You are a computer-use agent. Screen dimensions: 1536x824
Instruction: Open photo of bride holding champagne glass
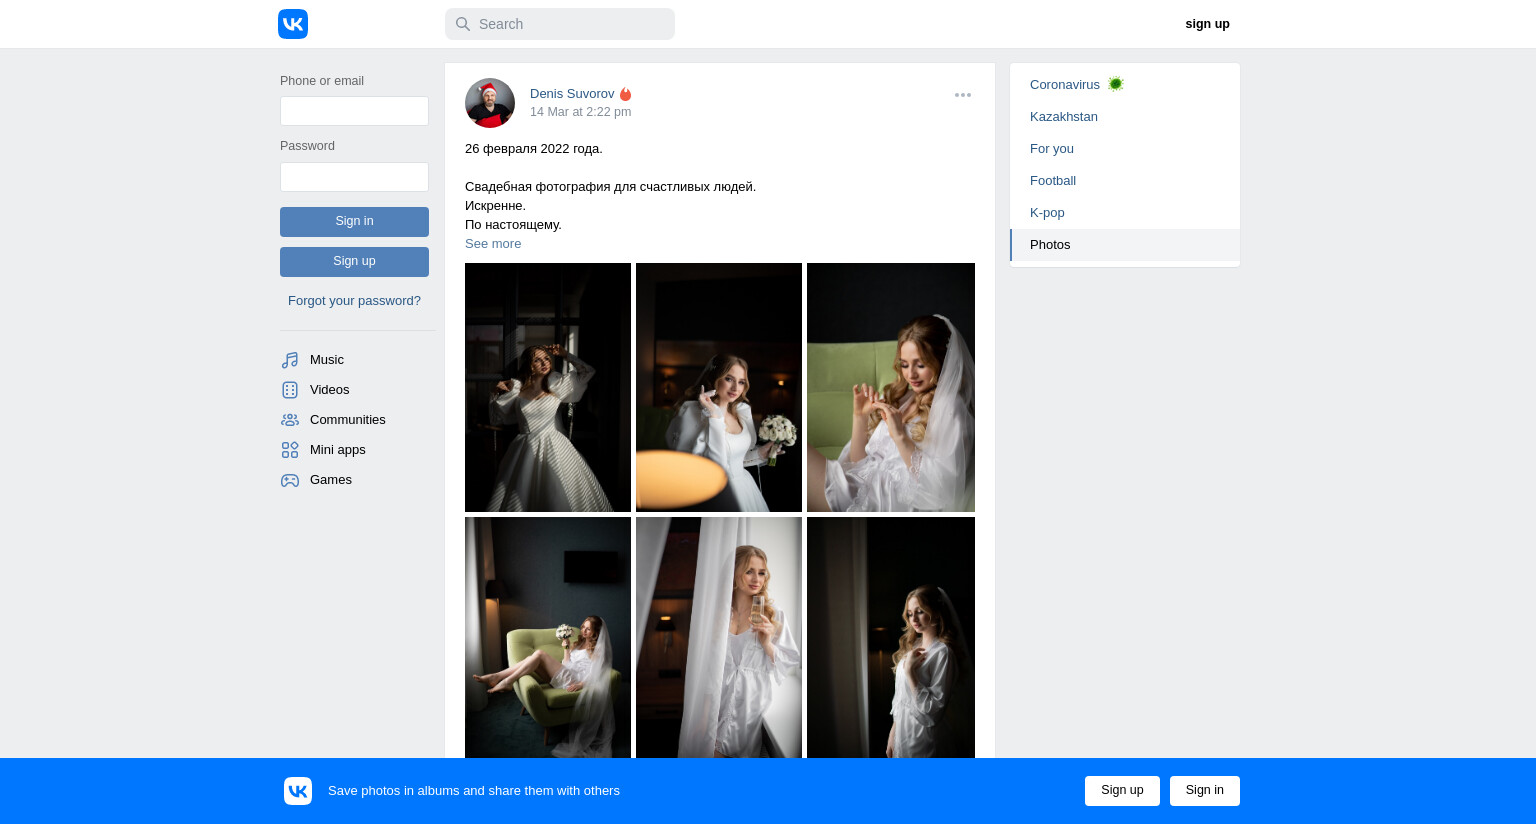click(719, 638)
